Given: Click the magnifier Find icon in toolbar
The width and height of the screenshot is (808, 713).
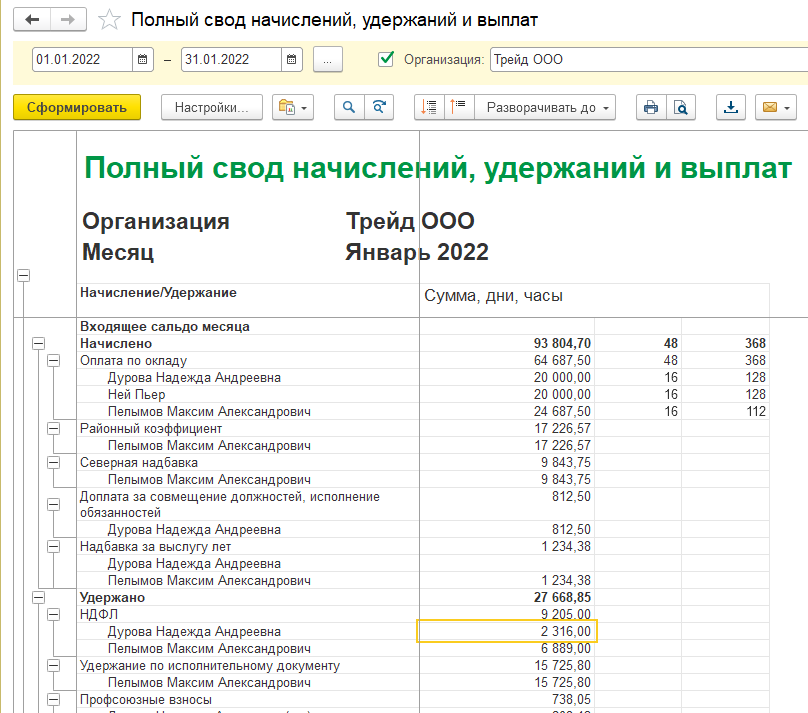Looking at the screenshot, I should [x=350, y=108].
